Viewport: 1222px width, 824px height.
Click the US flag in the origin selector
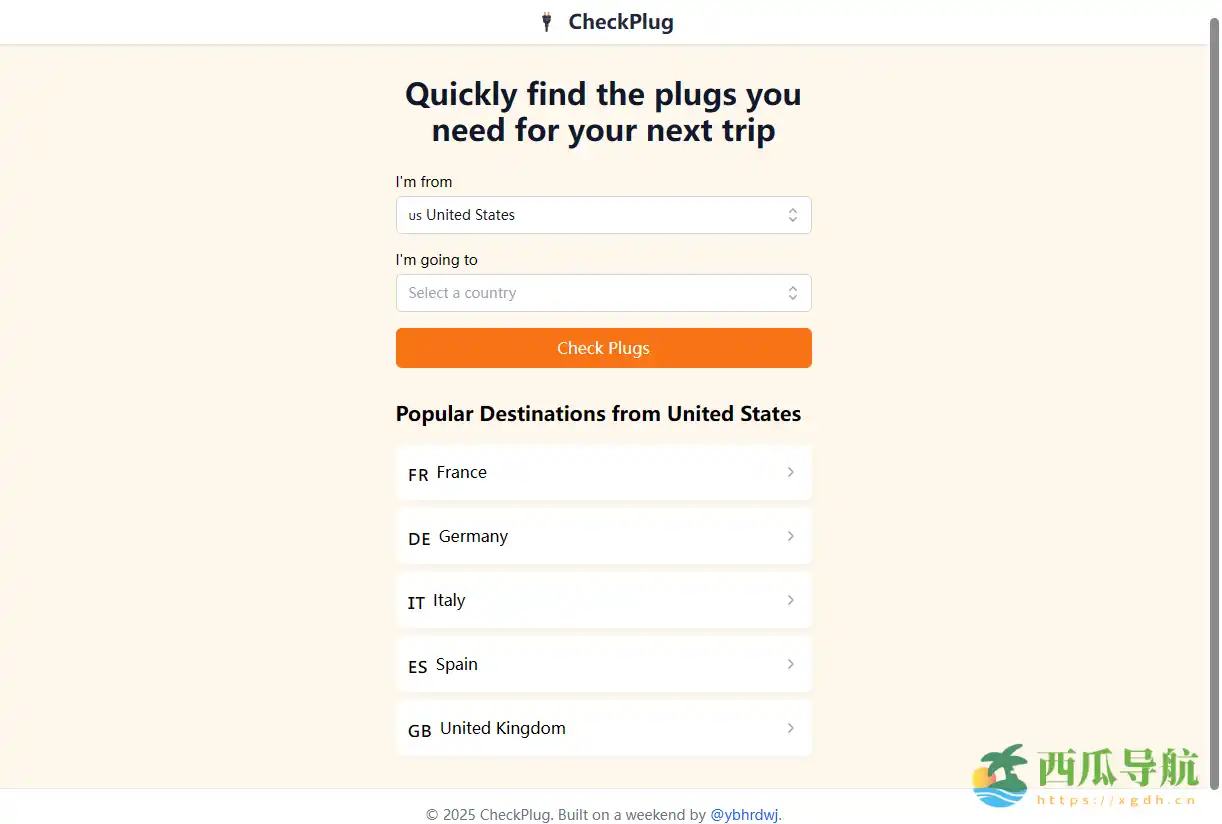coord(415,215)
